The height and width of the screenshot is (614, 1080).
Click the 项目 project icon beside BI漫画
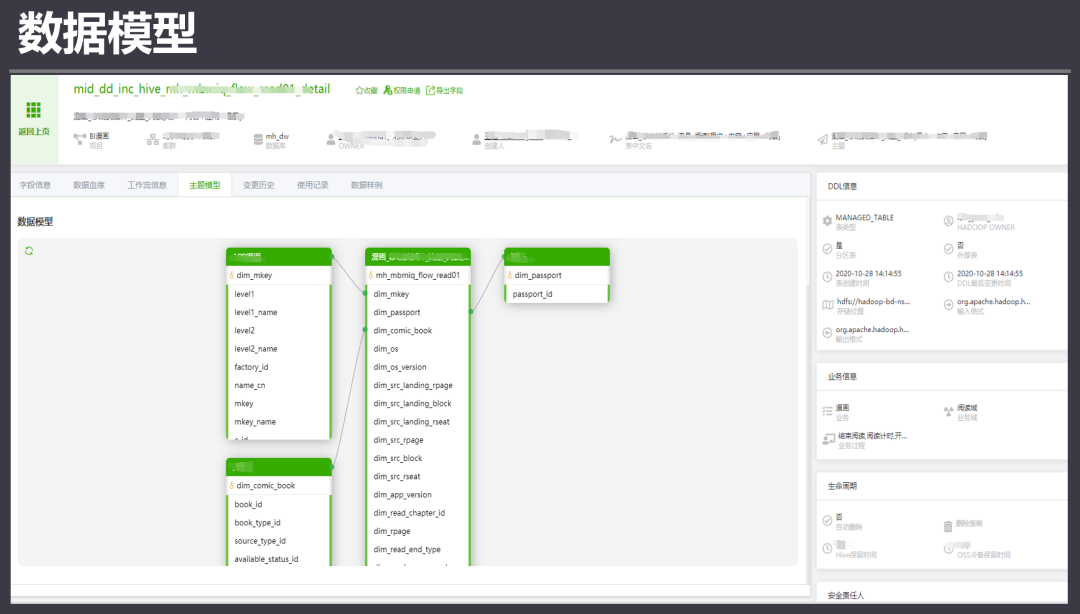(x=79, y=140)
